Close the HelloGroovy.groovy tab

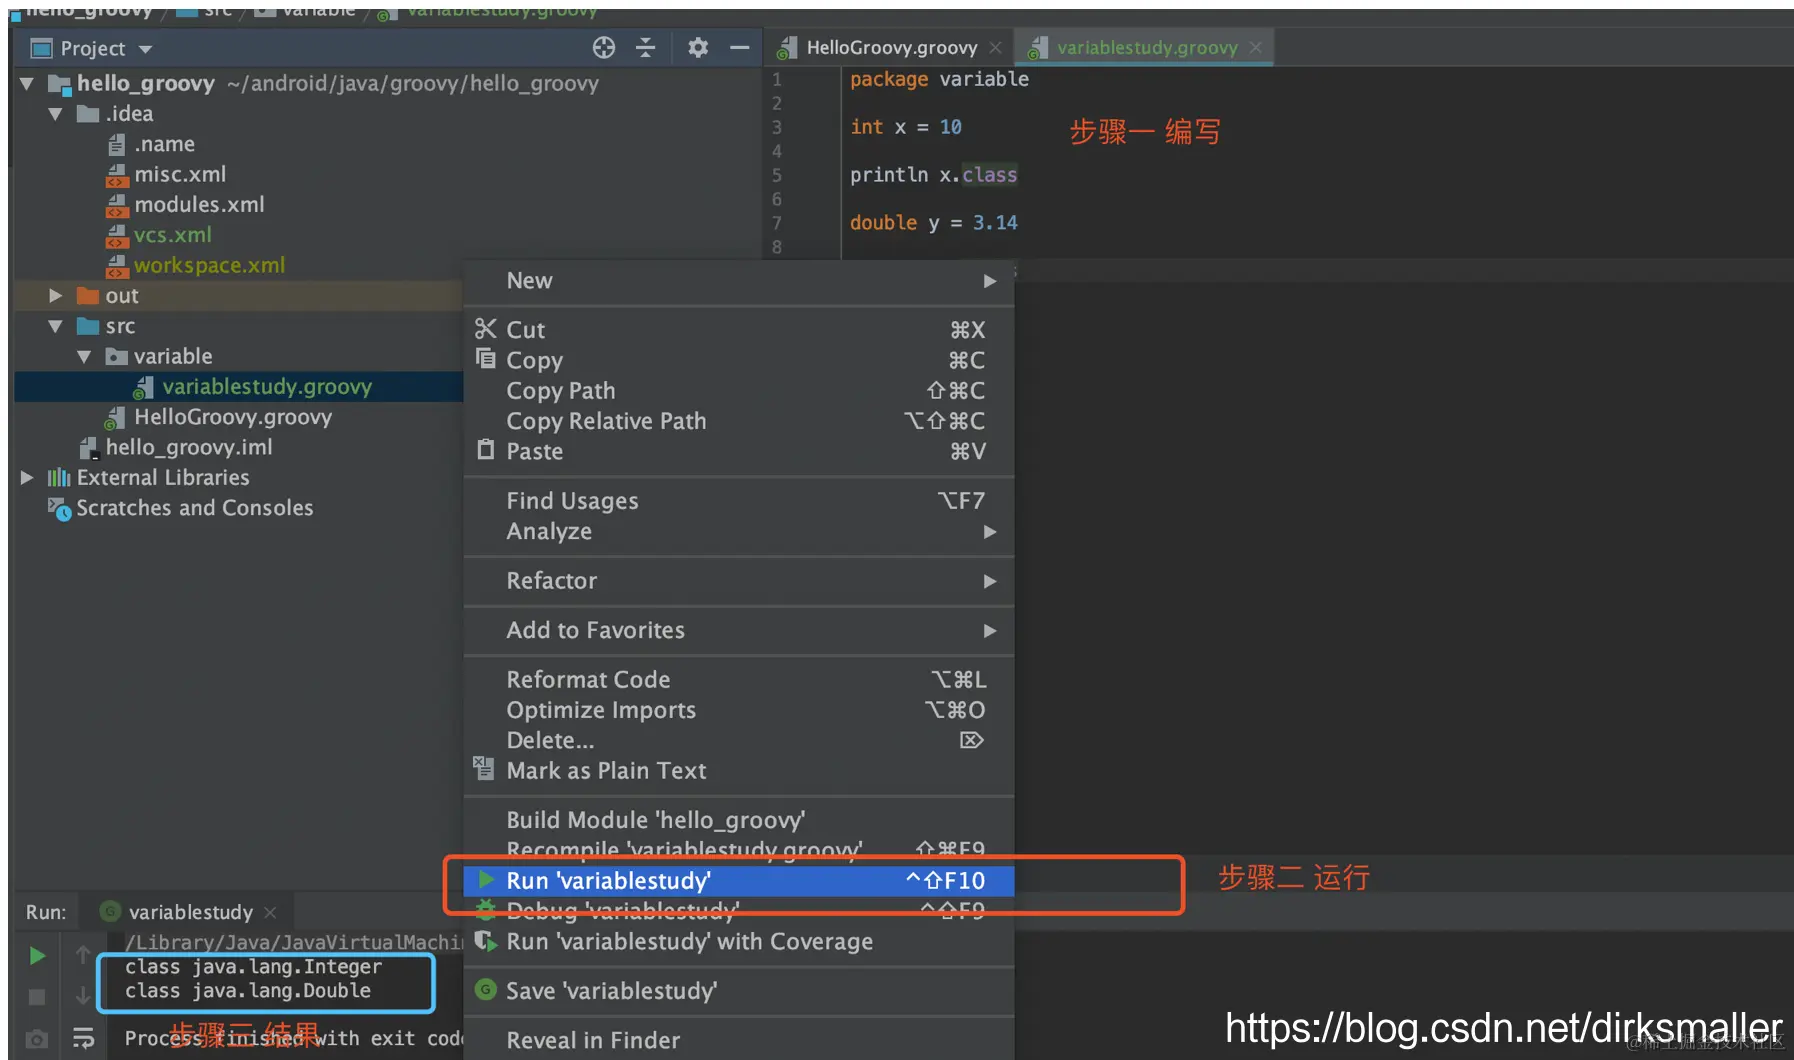click(996, 48)
